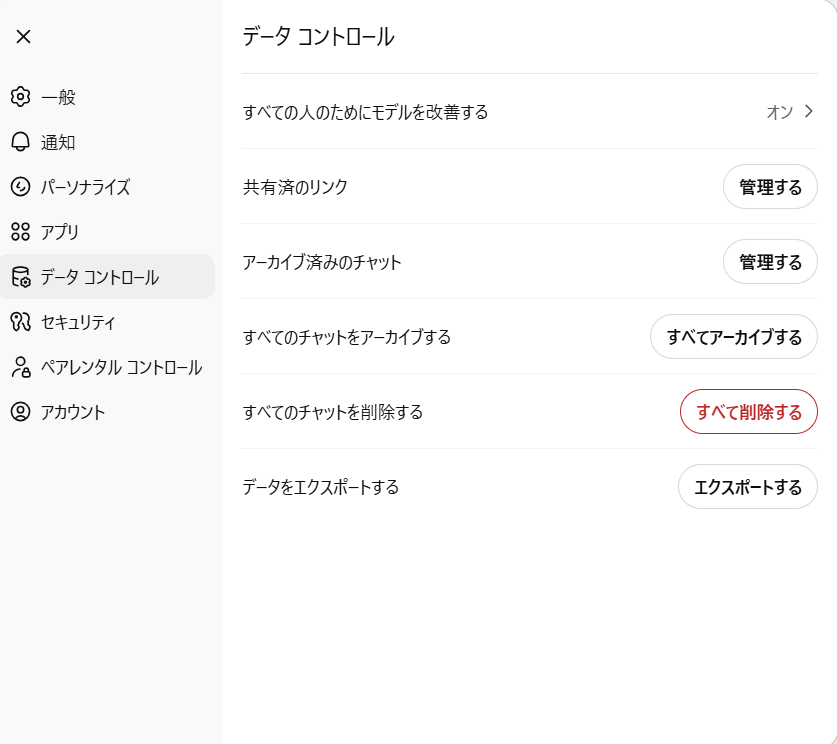The image size is (837, 744).
Task: Click the パーソナライズ sidebar icon
Action: [20, 187]
